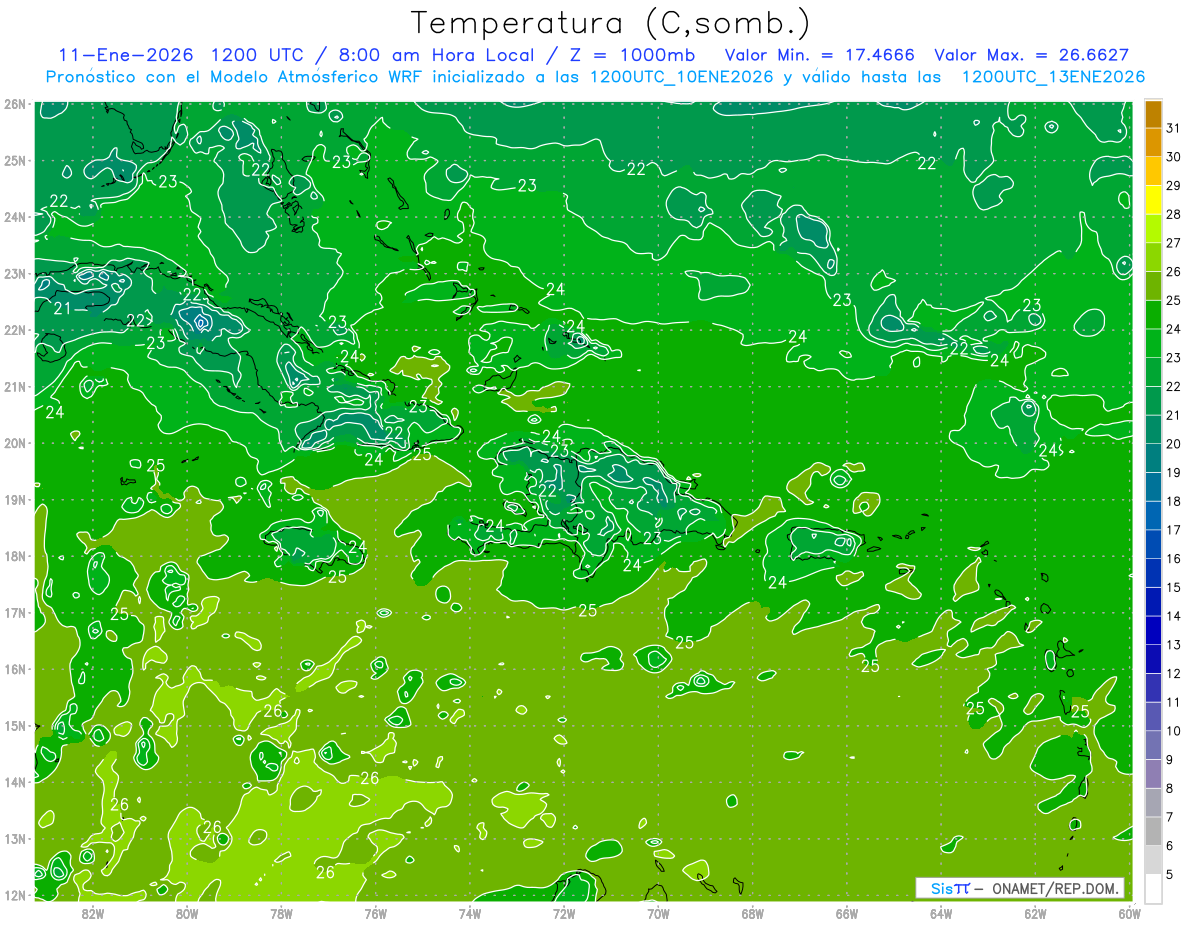The height and width of the screenshot is (927, 1200).
Task: Click the legend swatch between 6 and 7
Action: (1153, 832)
